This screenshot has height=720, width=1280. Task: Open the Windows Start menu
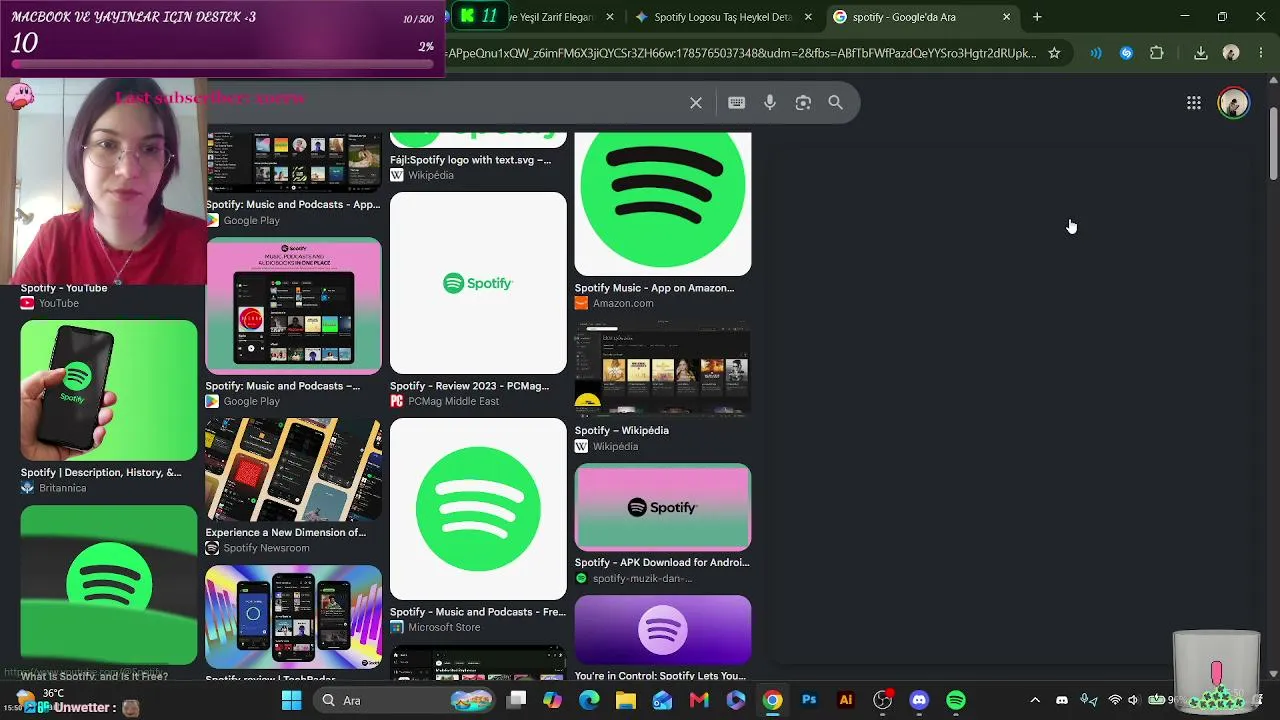(x=292, y=700)
